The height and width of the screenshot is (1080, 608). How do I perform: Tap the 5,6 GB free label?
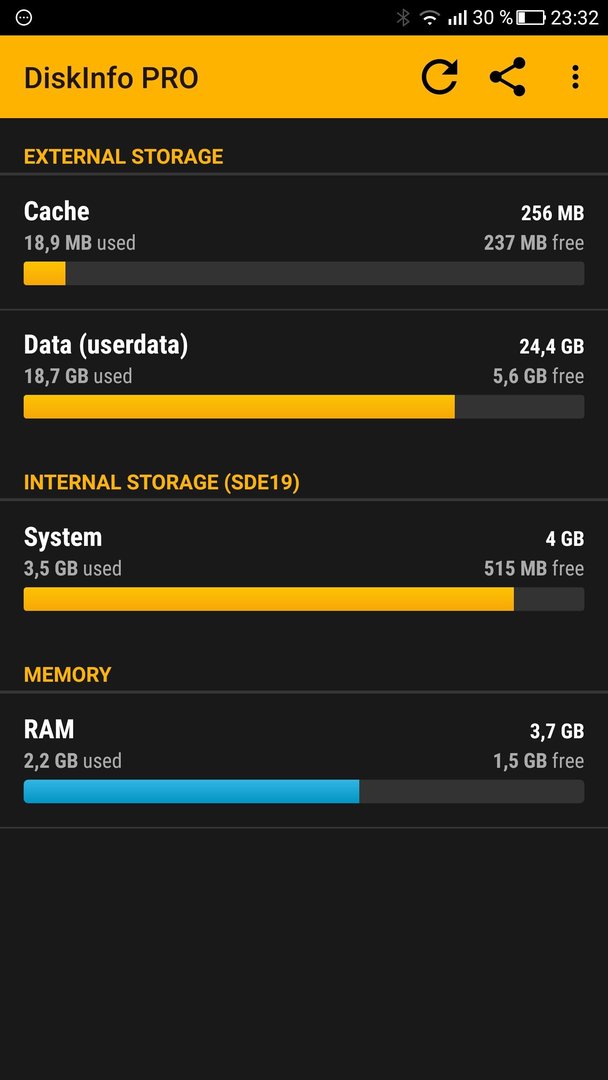pyautogui.click(x=538, y=376)
